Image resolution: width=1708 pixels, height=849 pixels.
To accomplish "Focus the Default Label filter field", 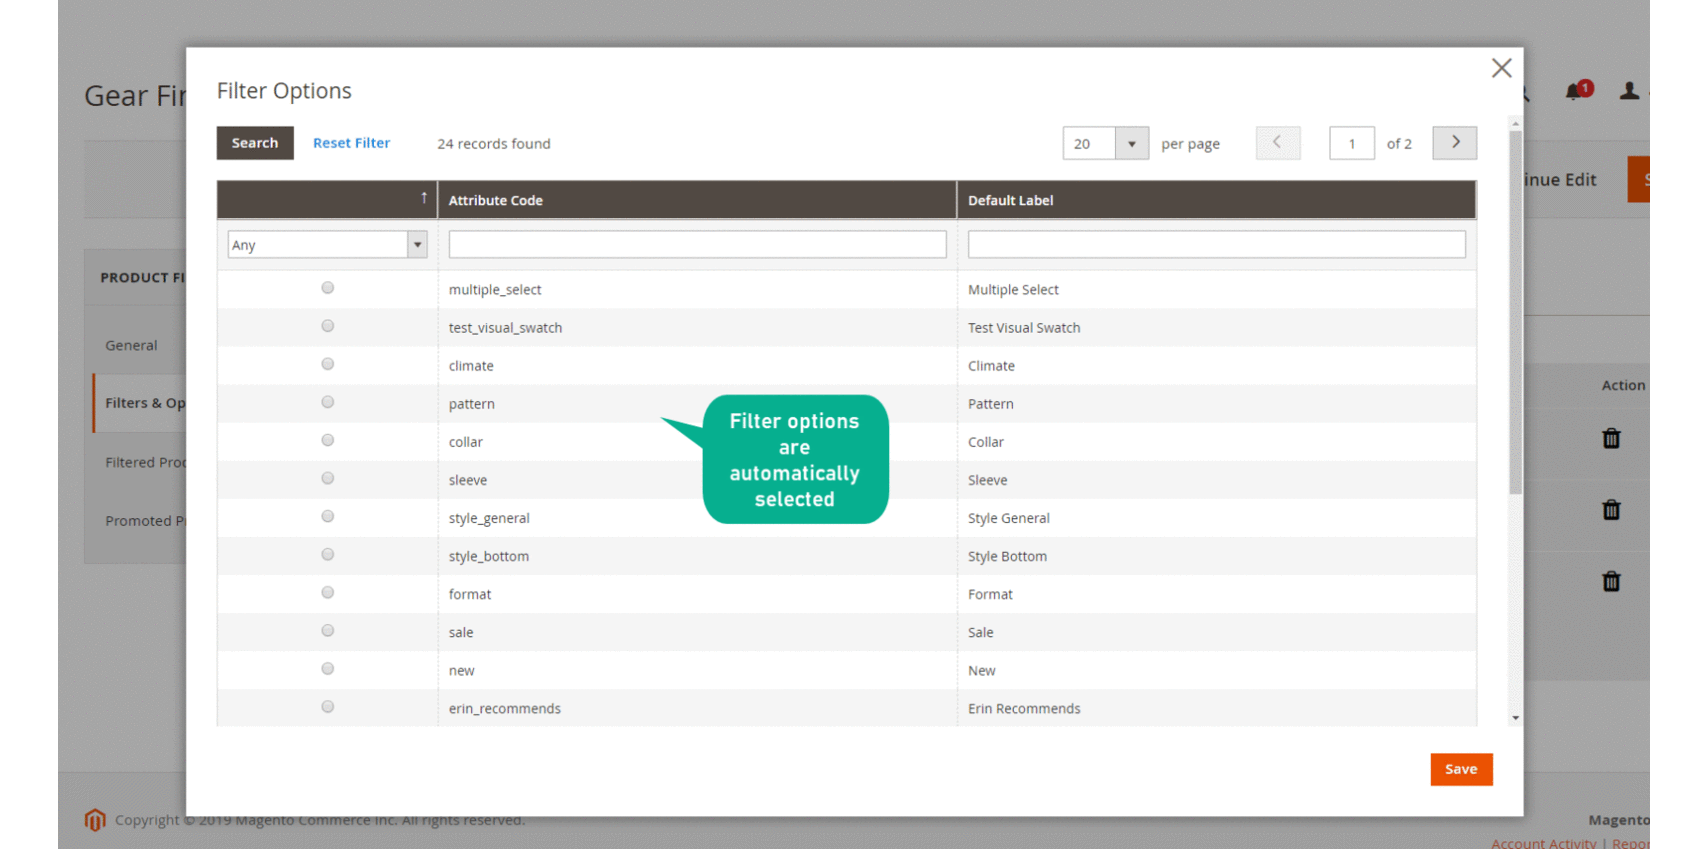I will [x=1216, y=244].
